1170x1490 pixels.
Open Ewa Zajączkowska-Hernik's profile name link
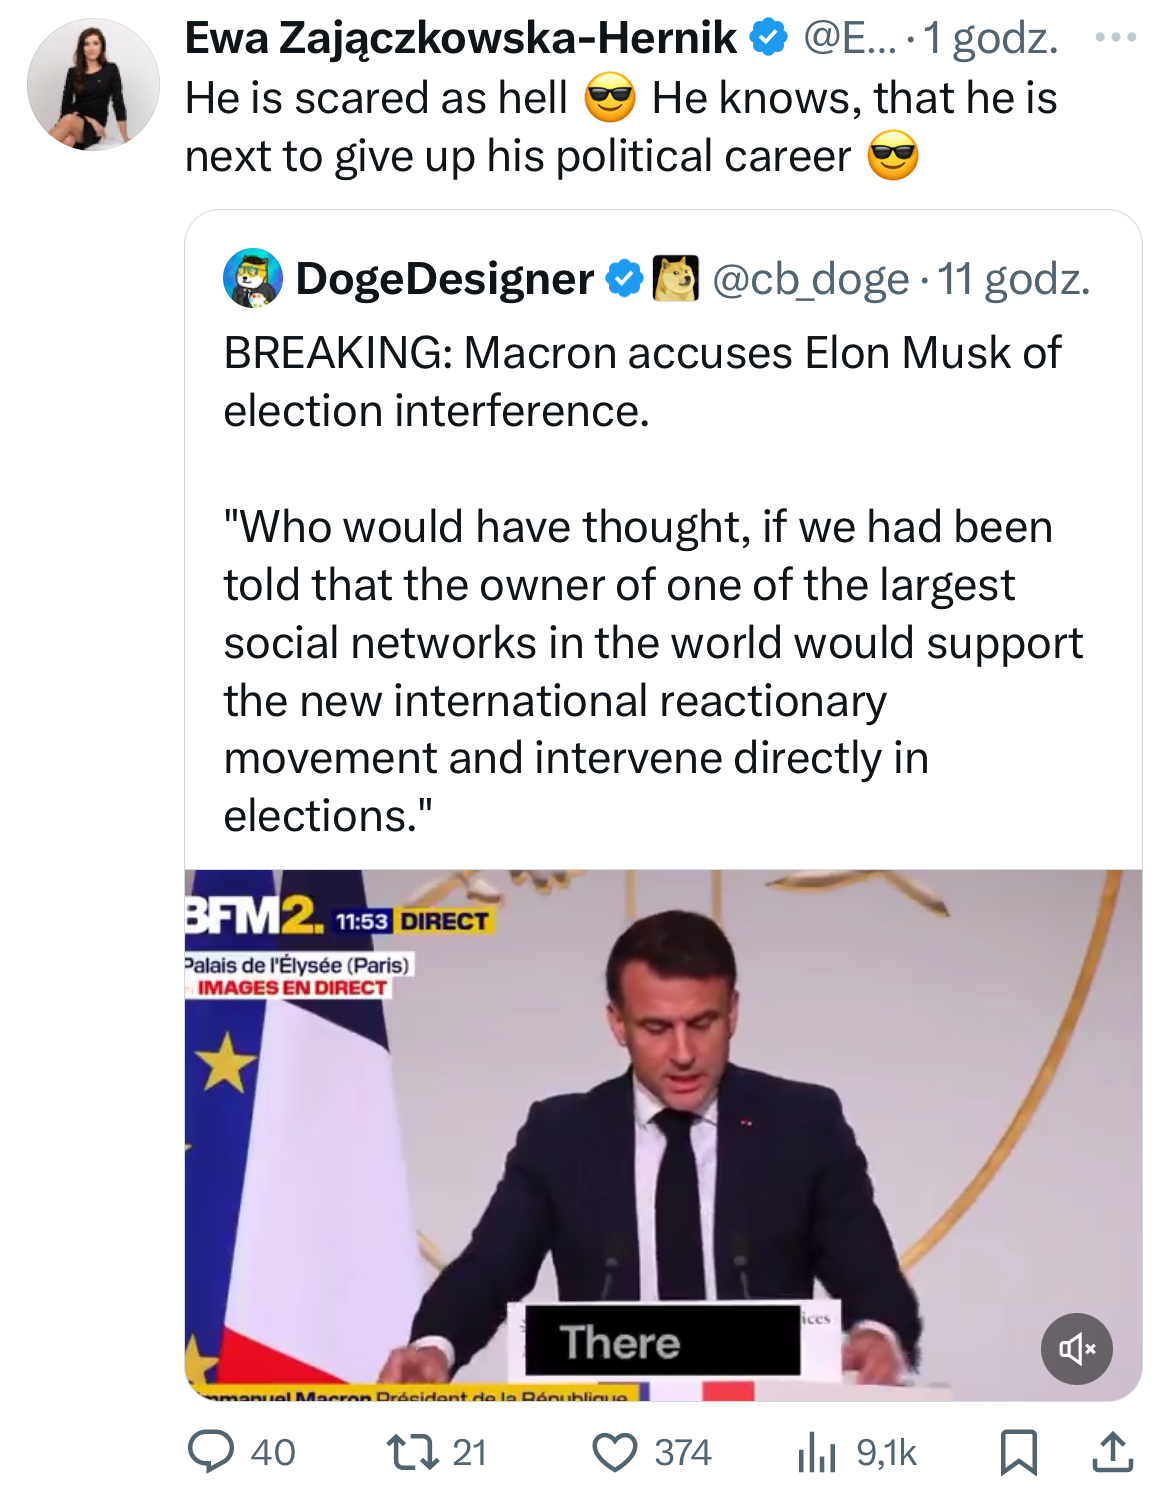coord(461,38)
